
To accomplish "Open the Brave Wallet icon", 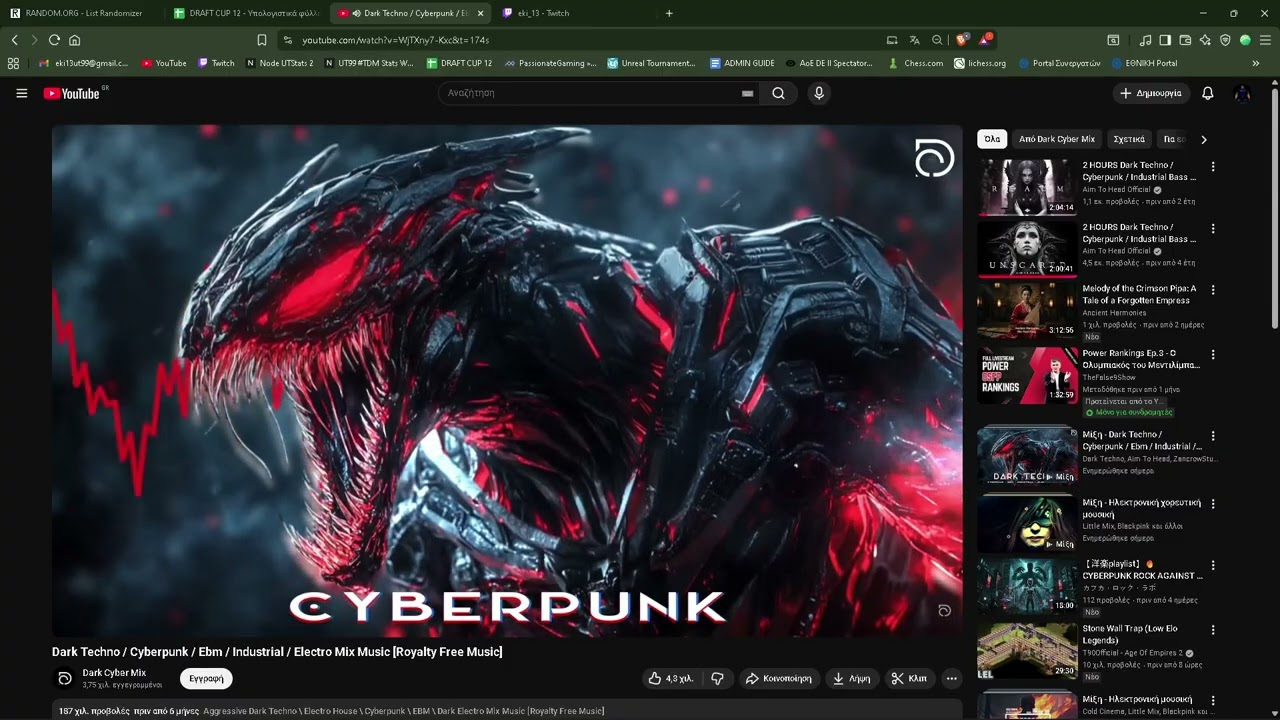I will point(1185,40).
